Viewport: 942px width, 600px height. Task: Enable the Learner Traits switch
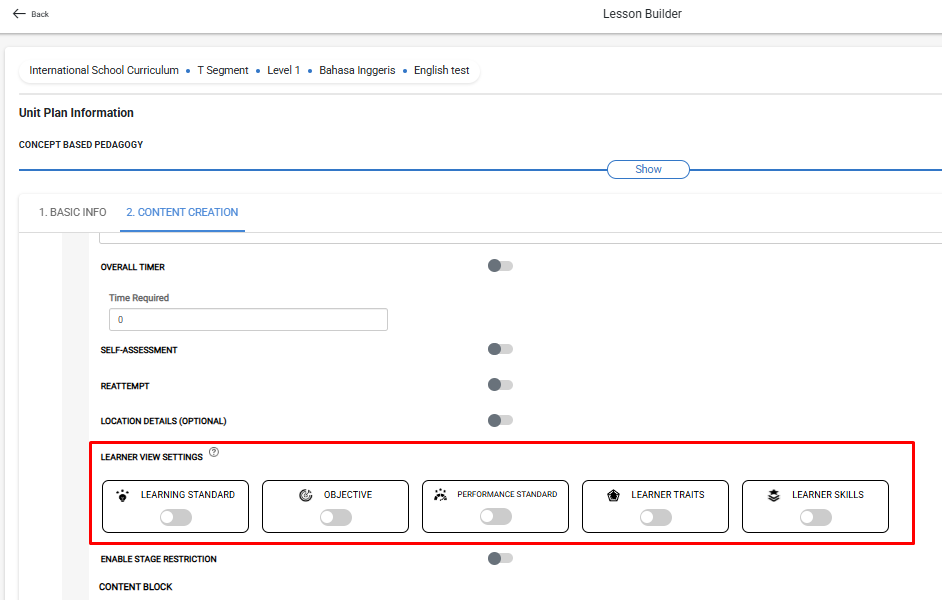(656, 517)
